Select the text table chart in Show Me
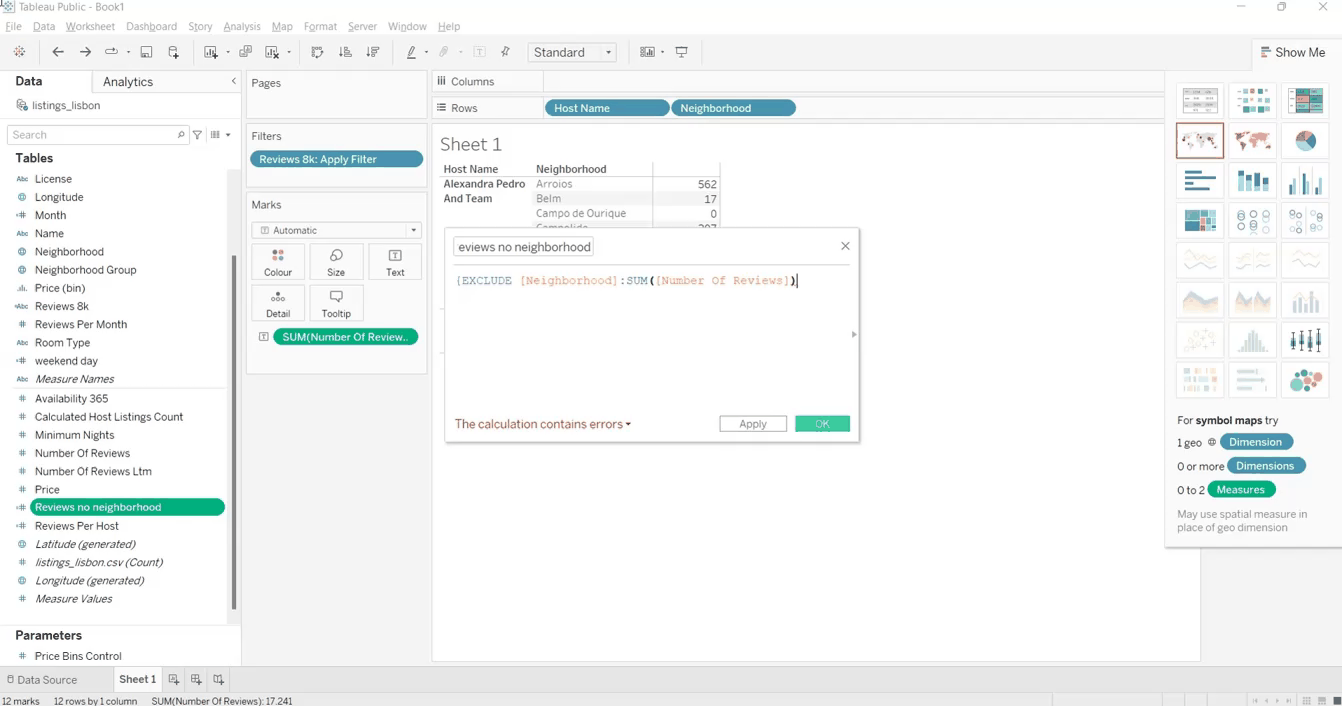Screen dimensions: 1342x706 (1200, 100)
